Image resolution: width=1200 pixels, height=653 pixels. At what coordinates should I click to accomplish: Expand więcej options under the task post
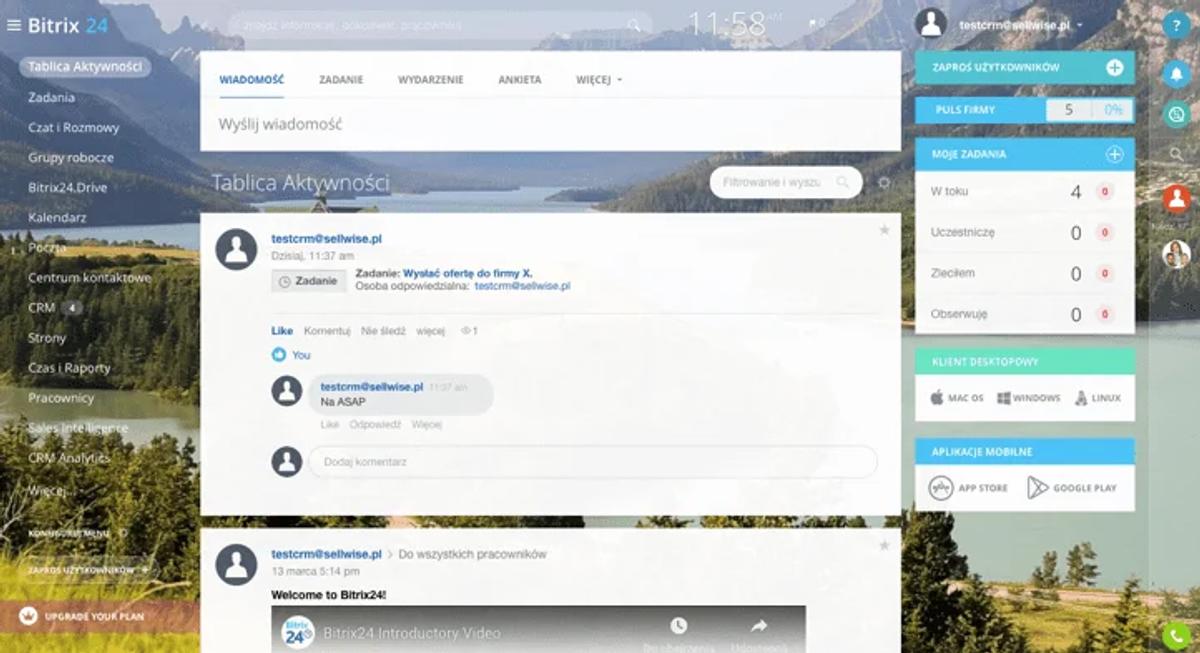click(430, 330)
